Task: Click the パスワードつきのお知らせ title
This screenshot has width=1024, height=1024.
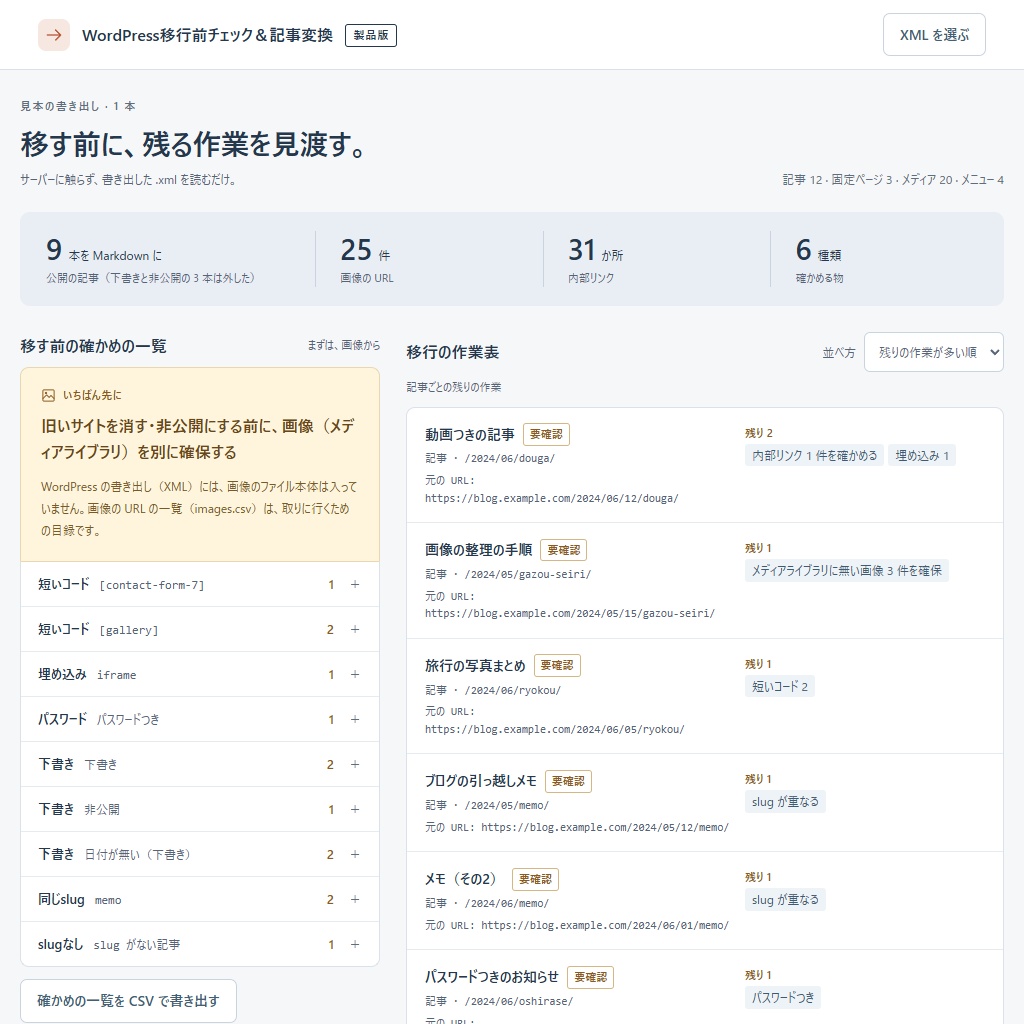Action: coord(492,977)
